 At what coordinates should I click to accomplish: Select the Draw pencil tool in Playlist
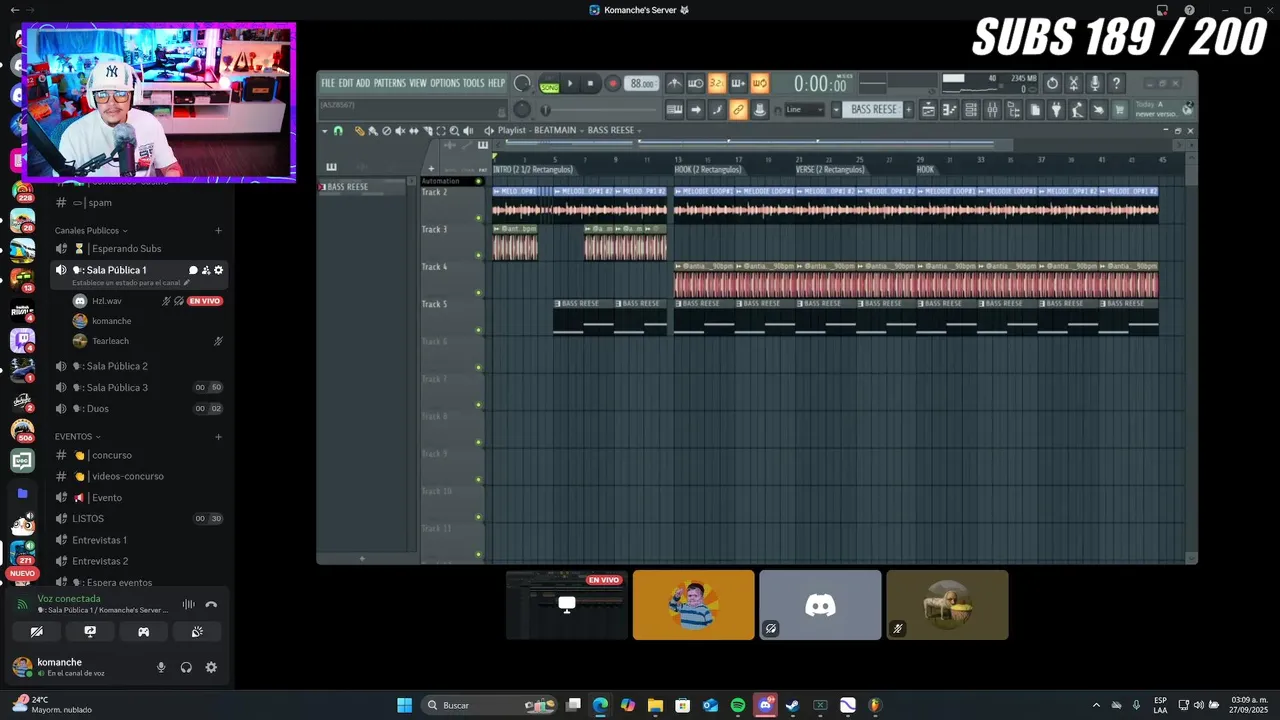point(359,131)
